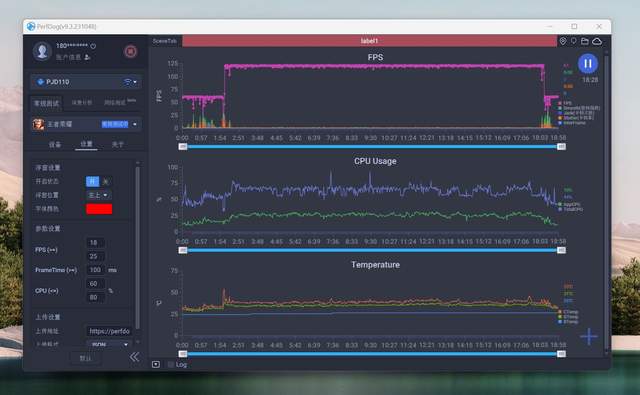Click the location marker icon in toolbar
This screenshot has width=640, height=395.
coord(563,41)
